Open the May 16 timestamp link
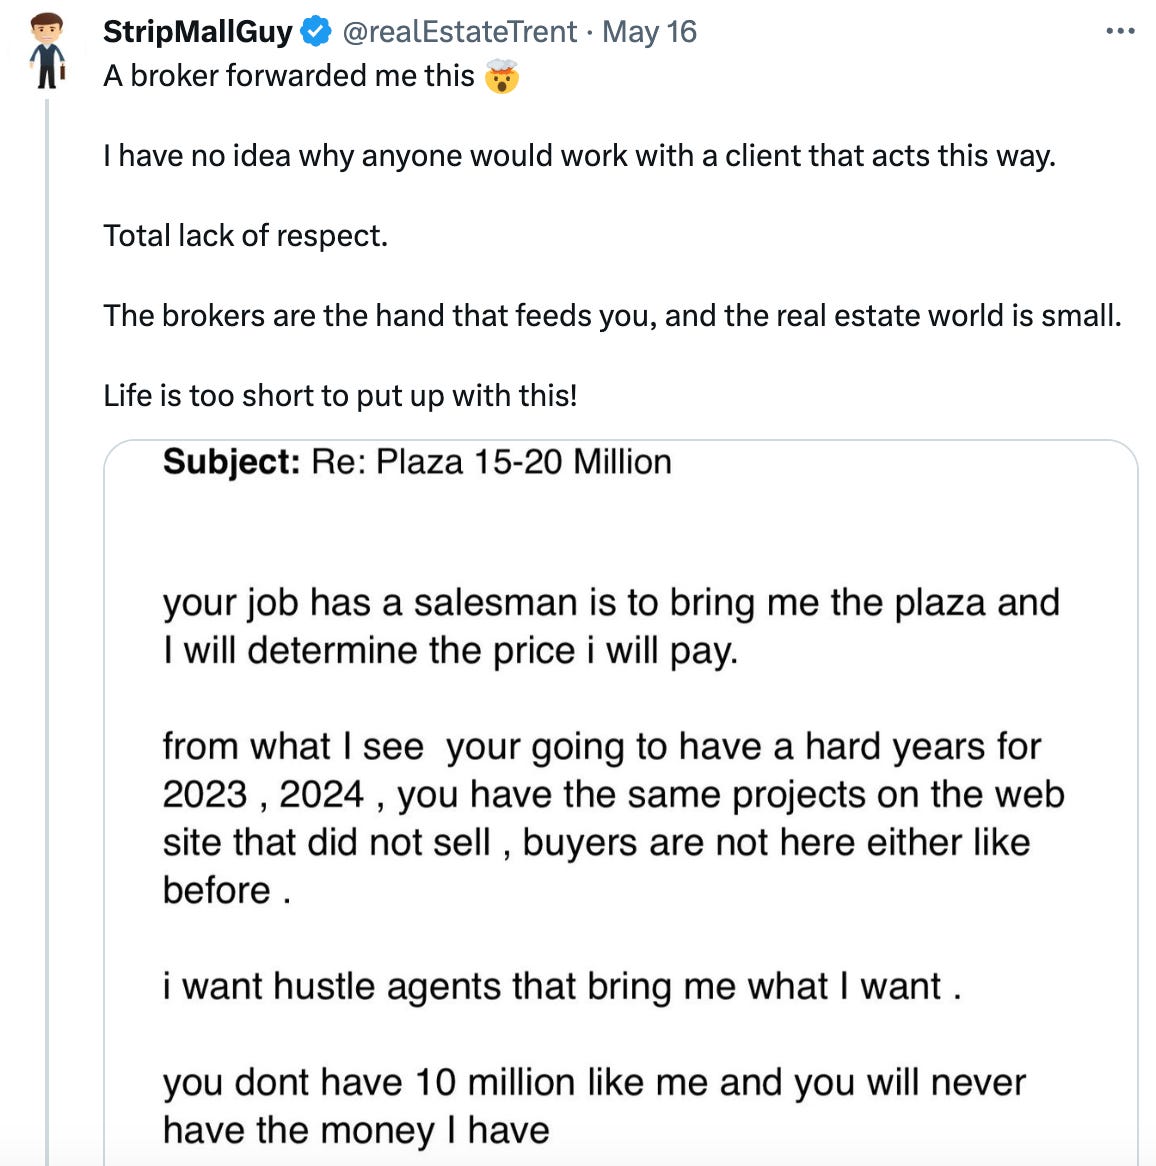Viewport: 1156px width, 1166px height. click(x=649, y=32)
